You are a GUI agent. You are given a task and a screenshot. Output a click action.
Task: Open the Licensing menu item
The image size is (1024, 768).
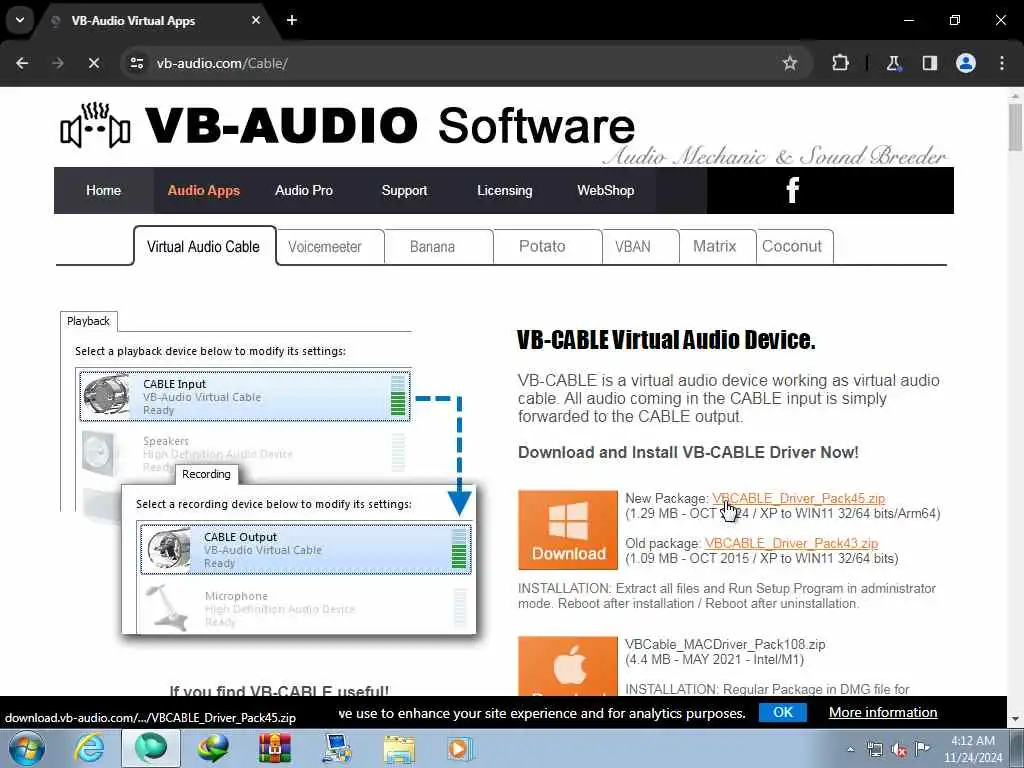click(505, 190)
